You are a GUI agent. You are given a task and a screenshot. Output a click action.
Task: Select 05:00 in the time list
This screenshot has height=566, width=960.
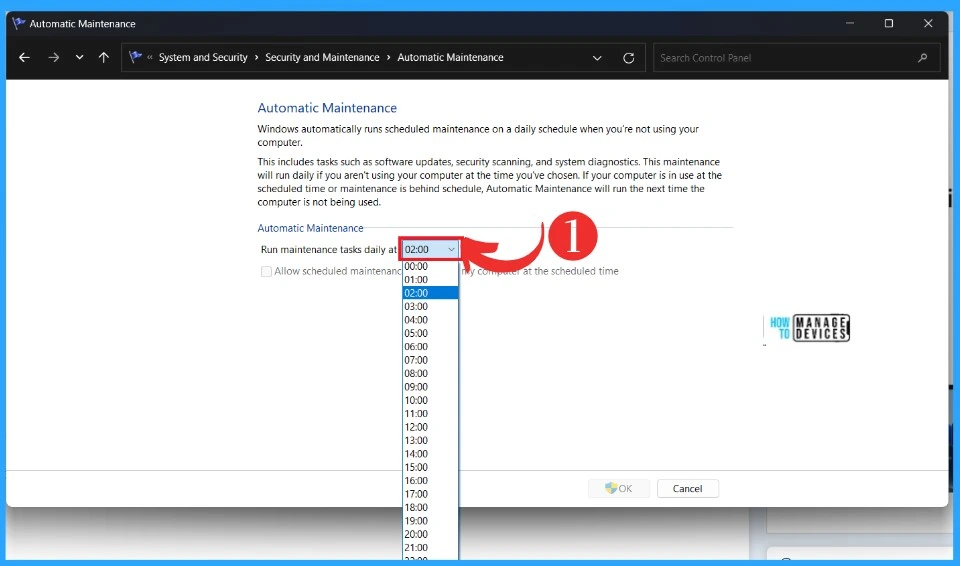tap(430, 333)
